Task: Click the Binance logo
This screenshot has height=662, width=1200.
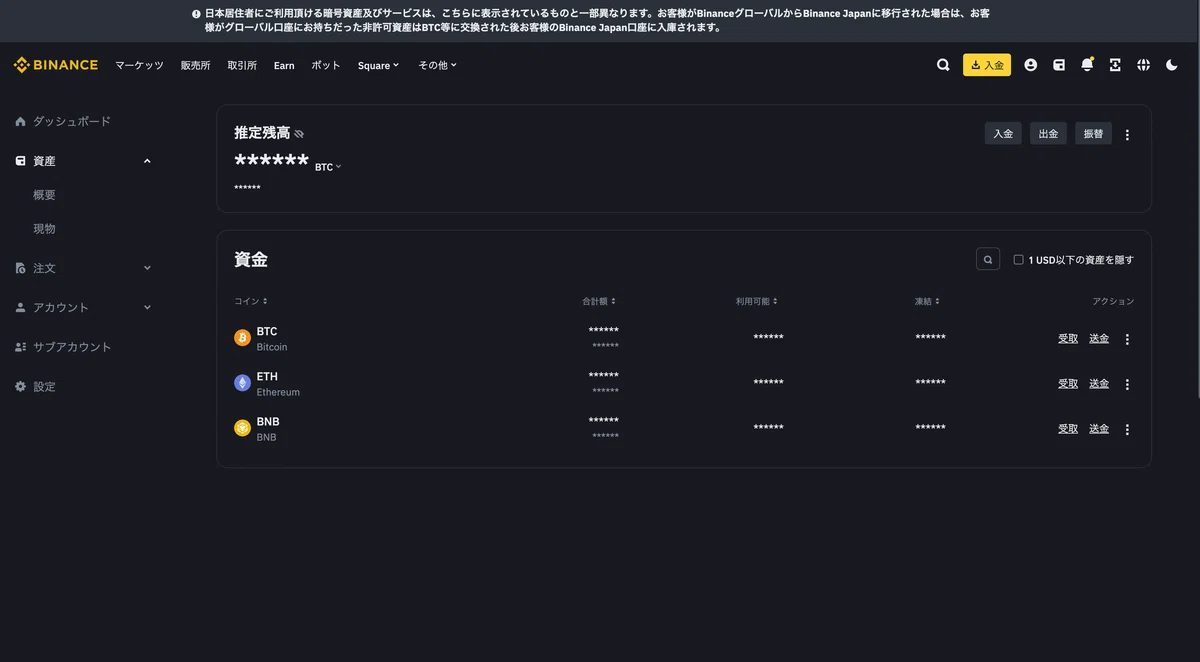Action: coord(56,65)
